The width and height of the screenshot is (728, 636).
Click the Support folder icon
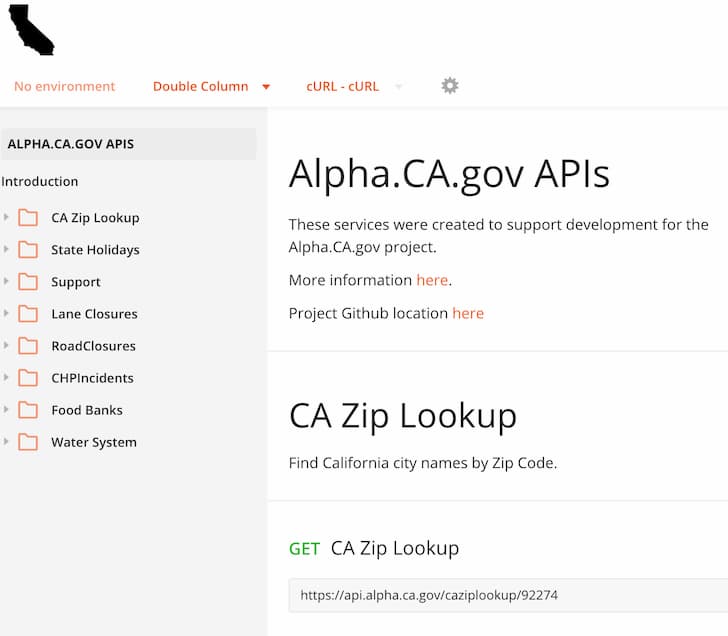pyautogui.click(x=28, y=281)
